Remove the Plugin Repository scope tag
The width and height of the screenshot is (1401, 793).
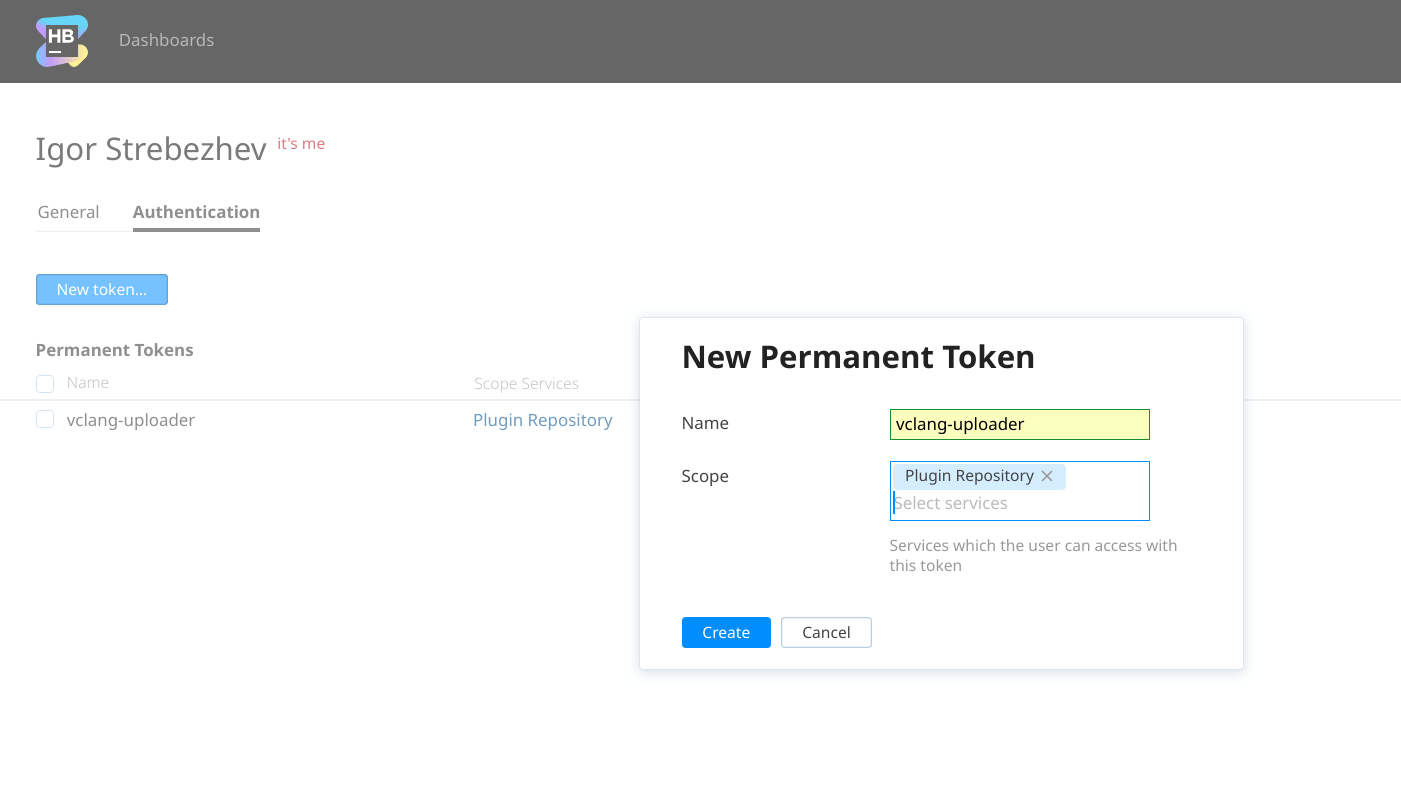tap(1047, 476)
